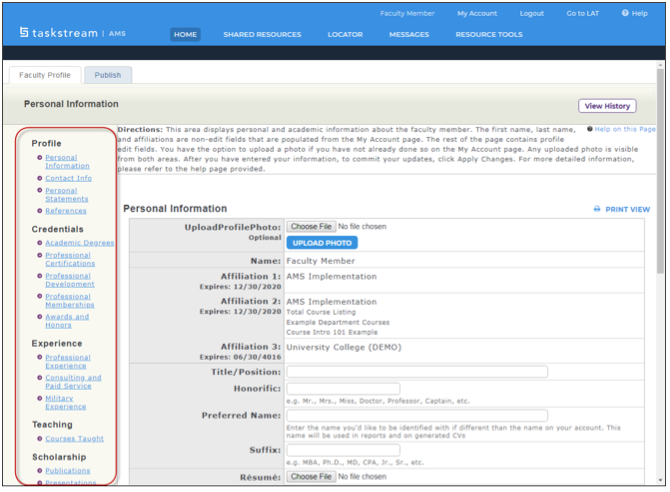
Task: Go to the LOCATOR menu
Action: (345, 35)
